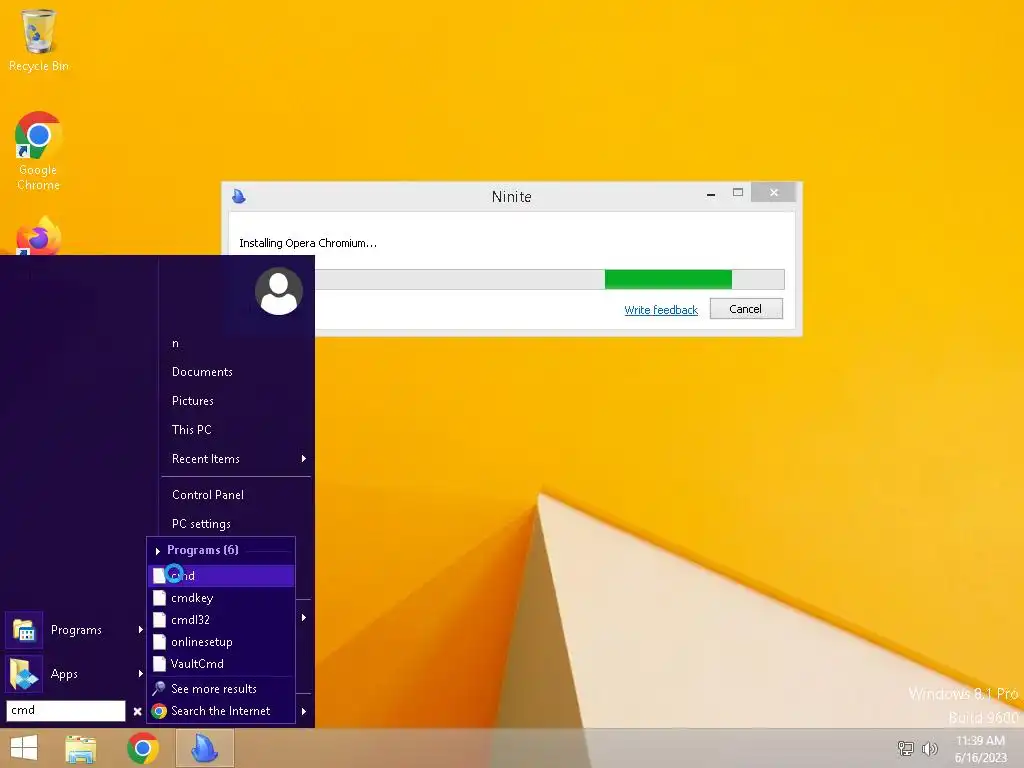Click See more results
Screen dimensions: 1024x768
pos(221,689)
